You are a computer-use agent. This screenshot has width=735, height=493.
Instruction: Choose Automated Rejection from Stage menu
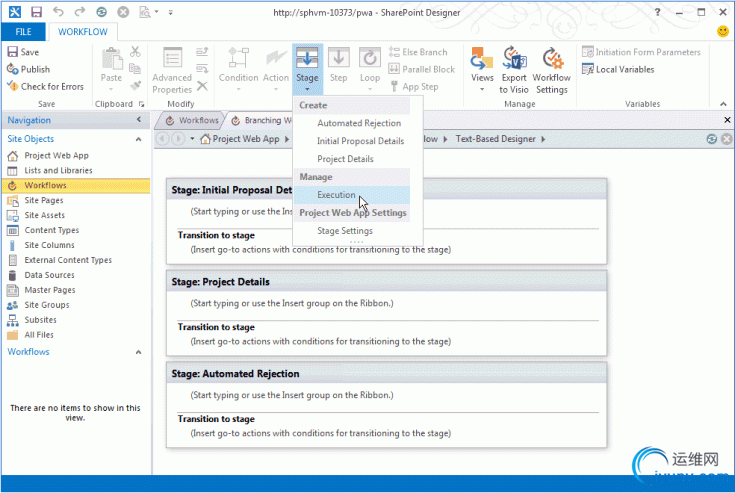point(359,123)
